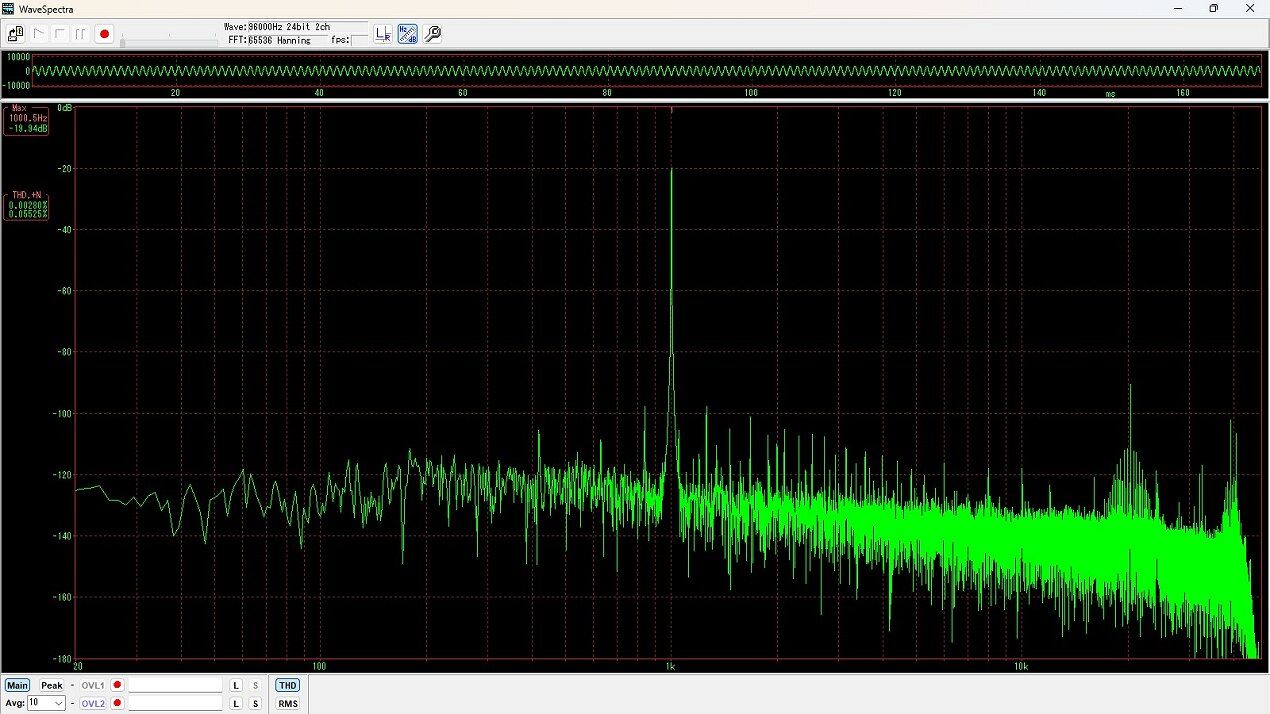Click the S save button for OVL2
This screenshot has width=1270, height=714.
pyautogui.click(x=255, y=704)
